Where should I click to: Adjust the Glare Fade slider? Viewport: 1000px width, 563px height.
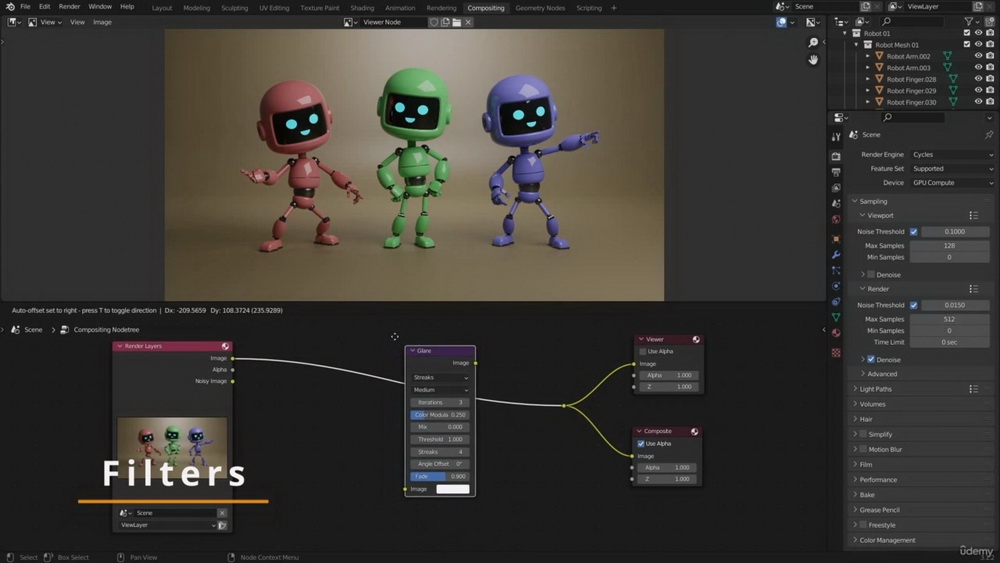440,476
